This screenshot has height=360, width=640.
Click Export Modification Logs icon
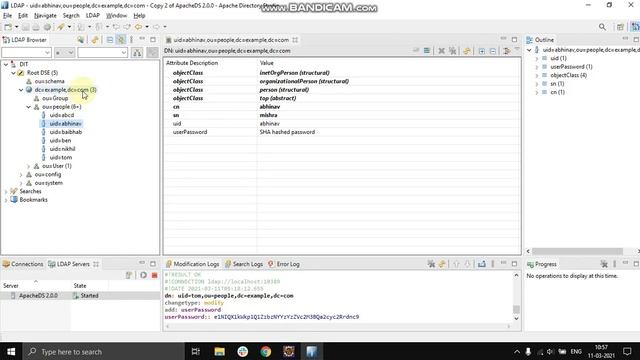(482, 264)
